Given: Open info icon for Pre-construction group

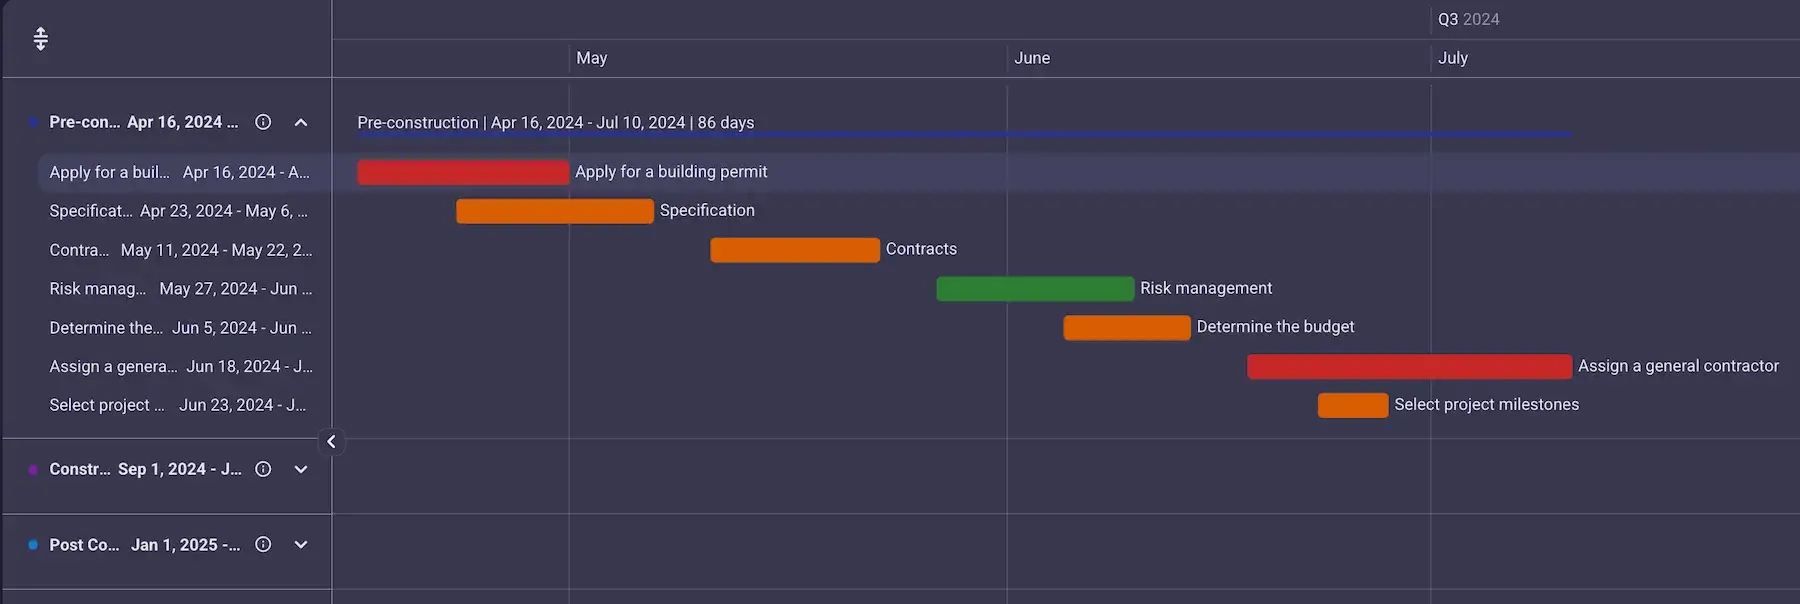Looking at the screenshot, I should pyautogui.click(x=263, y=122).
